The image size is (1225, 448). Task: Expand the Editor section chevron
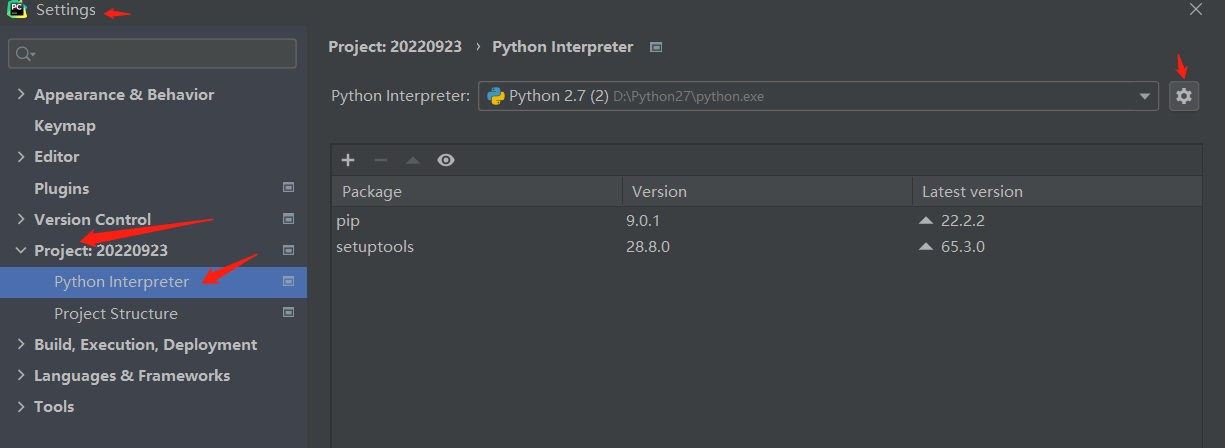coord(22,156)
